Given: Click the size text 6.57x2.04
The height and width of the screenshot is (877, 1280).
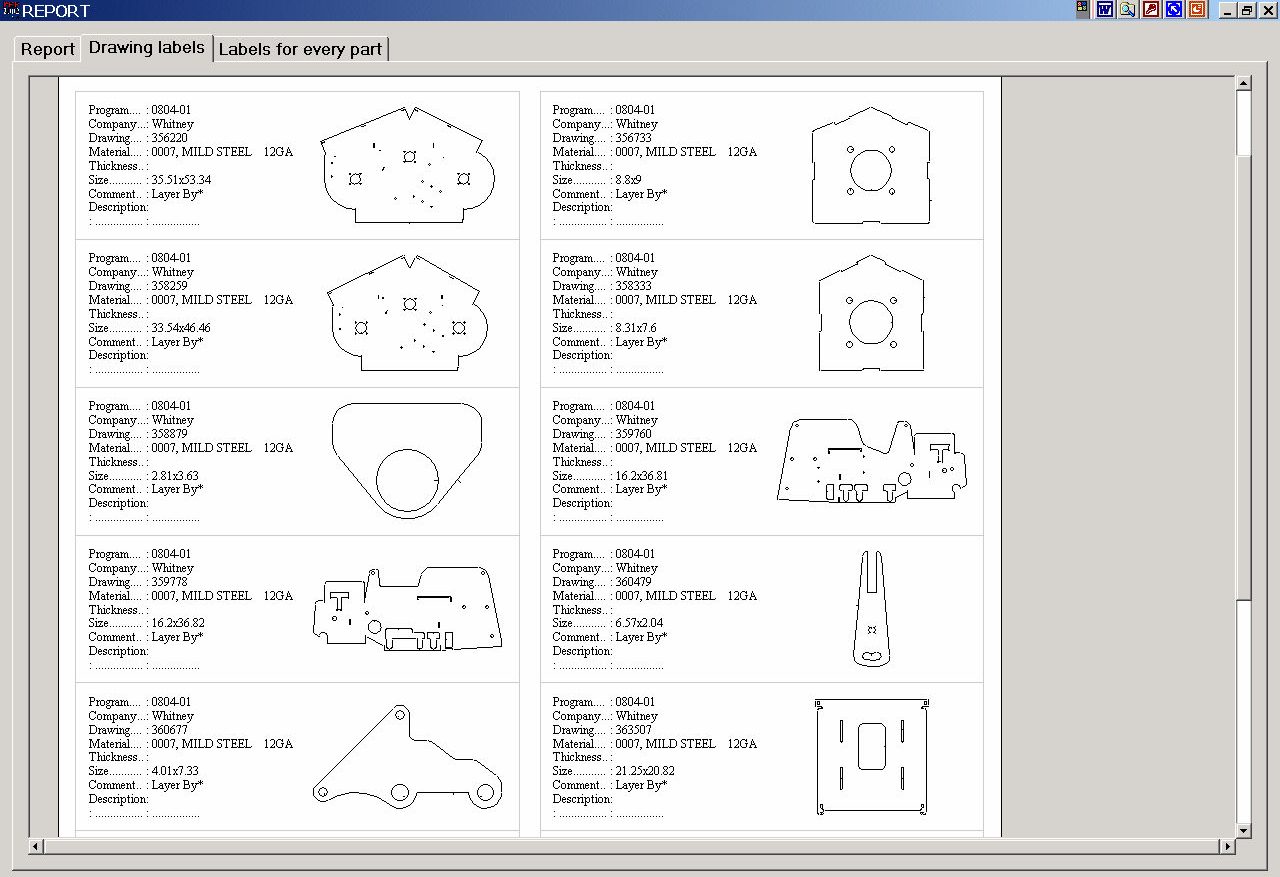Looking at the screenshot, I should pos(639,623).
